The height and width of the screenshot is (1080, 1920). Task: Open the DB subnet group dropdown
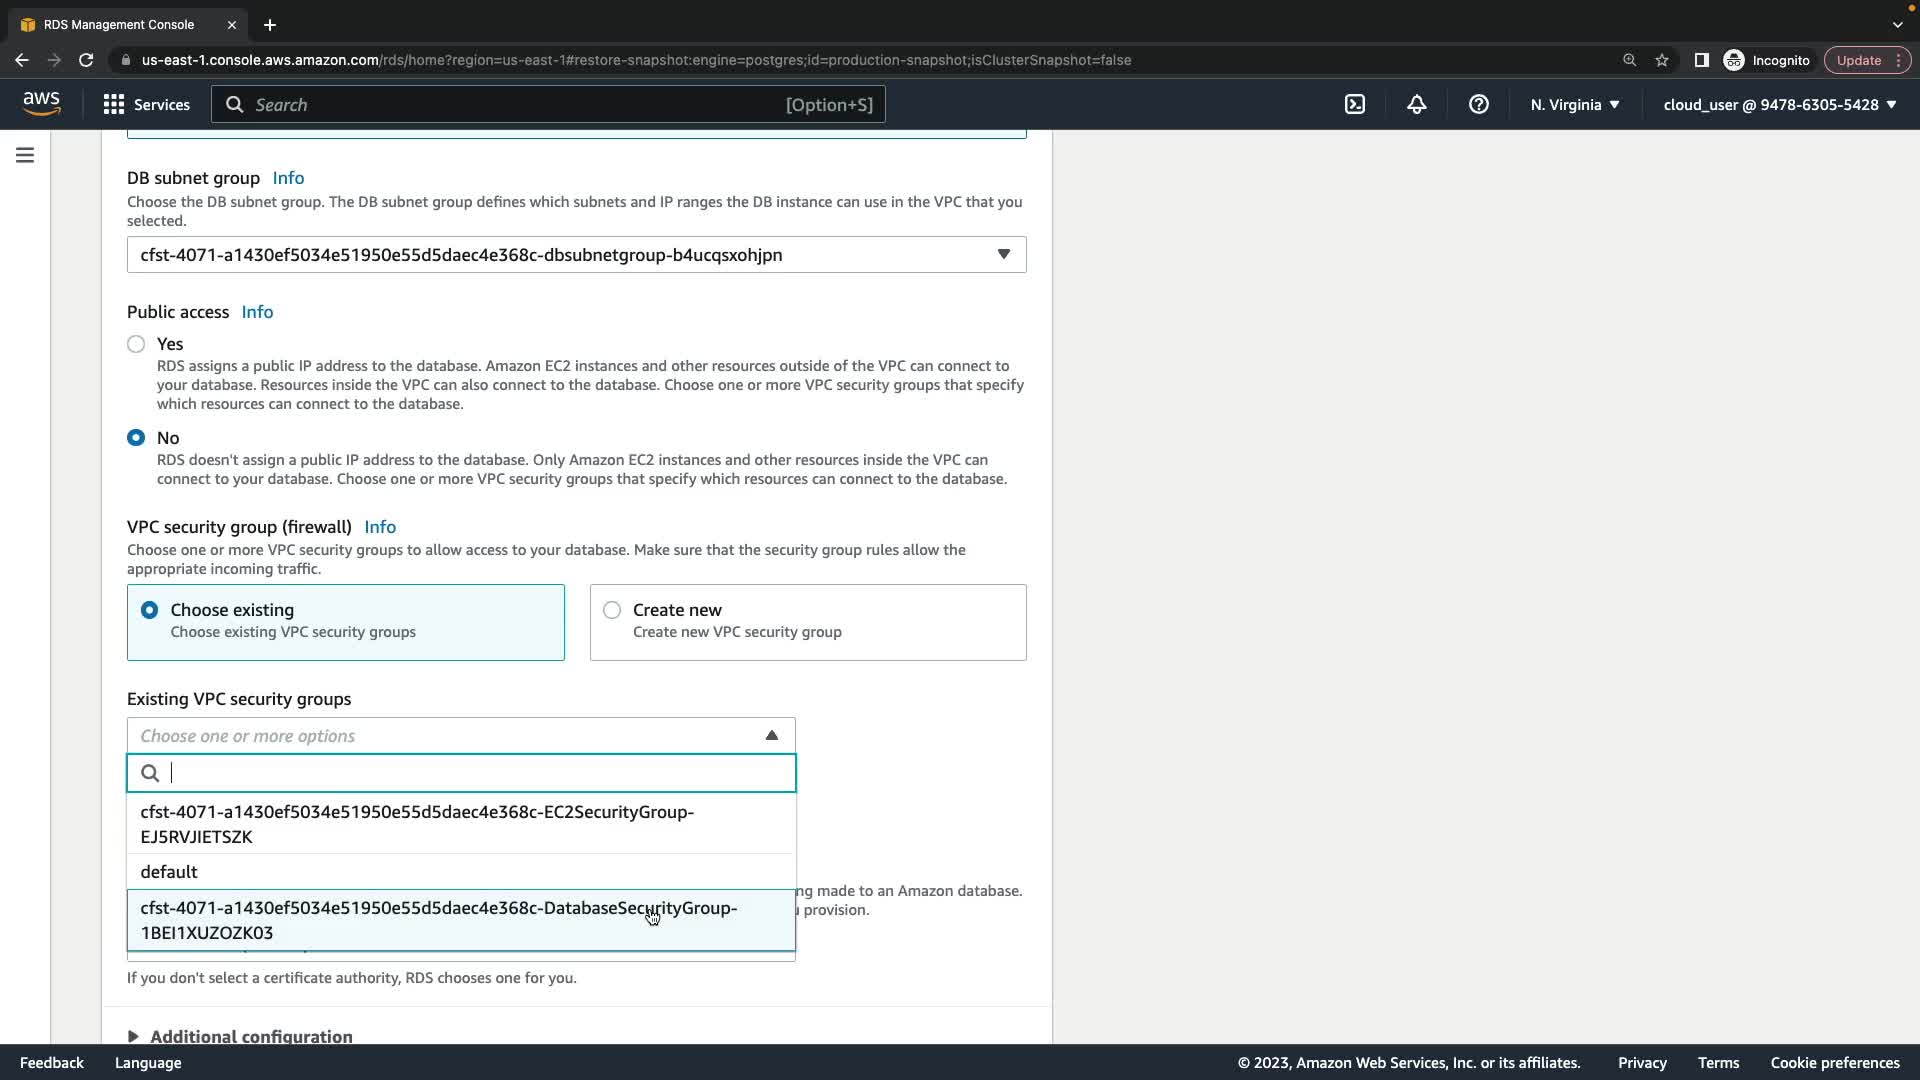point(576,255)
